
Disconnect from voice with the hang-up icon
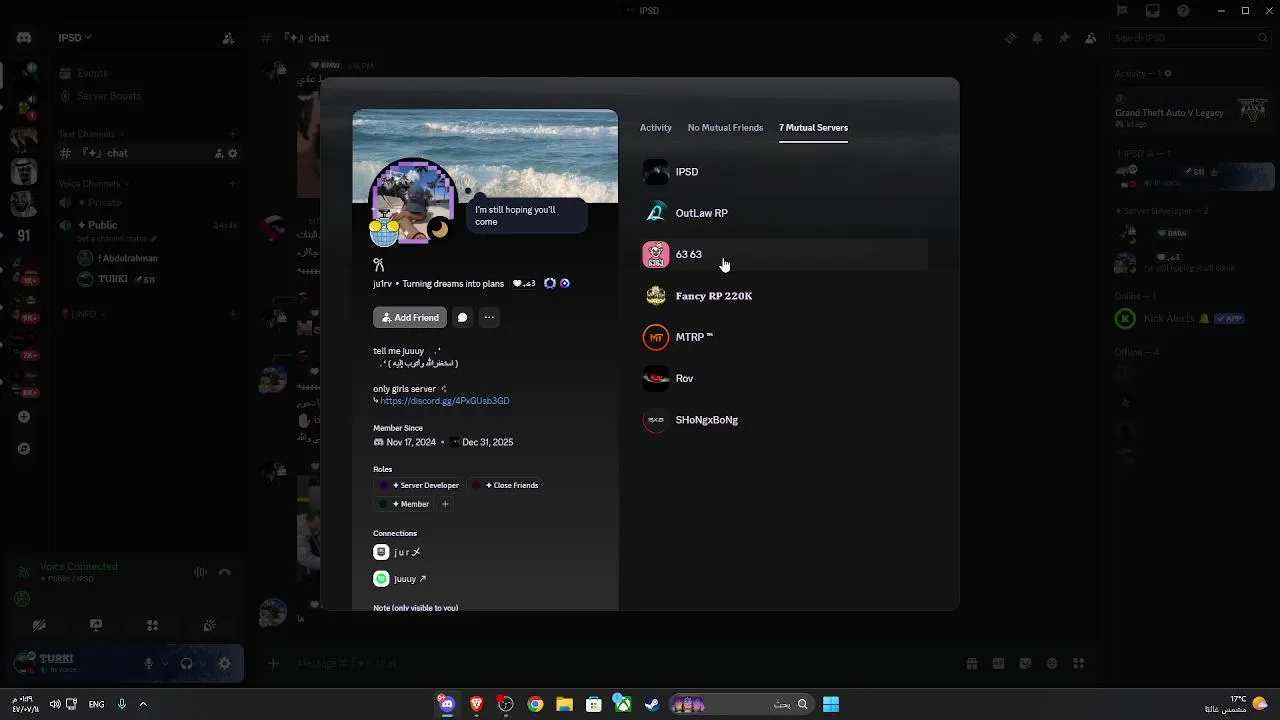coord(224,572)
